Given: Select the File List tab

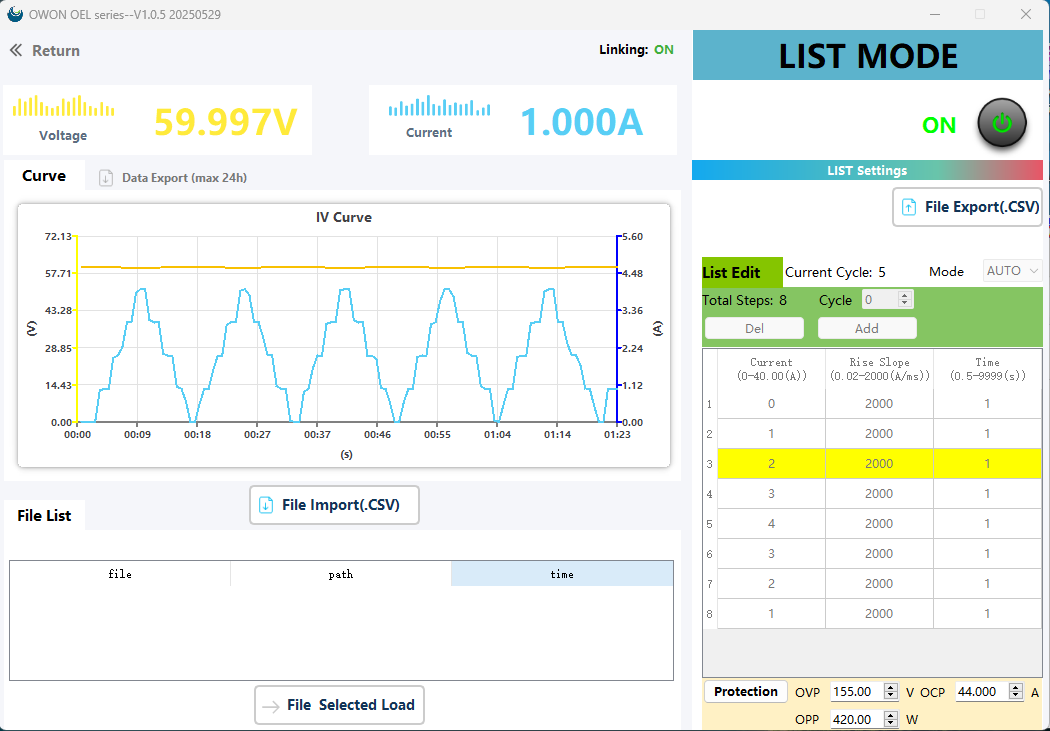Looking at the screenshot, I should click(x=45, y=516).
